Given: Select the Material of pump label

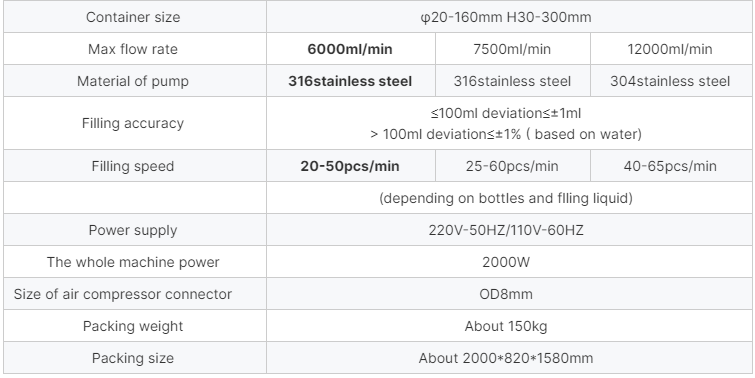Looking at the screenshot, I should click(x=133, y=81).
